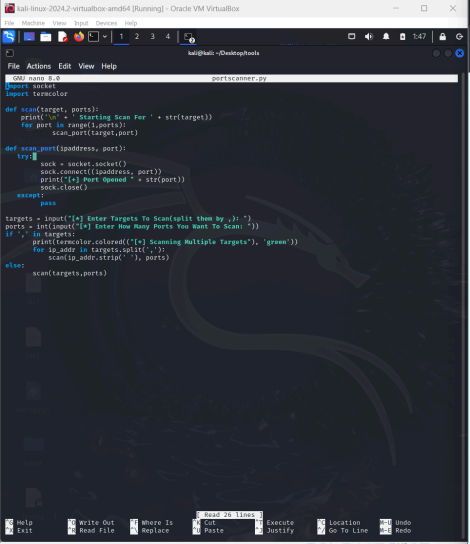
Task: Click the show desktop panel icon
Action: [x=29, y=36]
